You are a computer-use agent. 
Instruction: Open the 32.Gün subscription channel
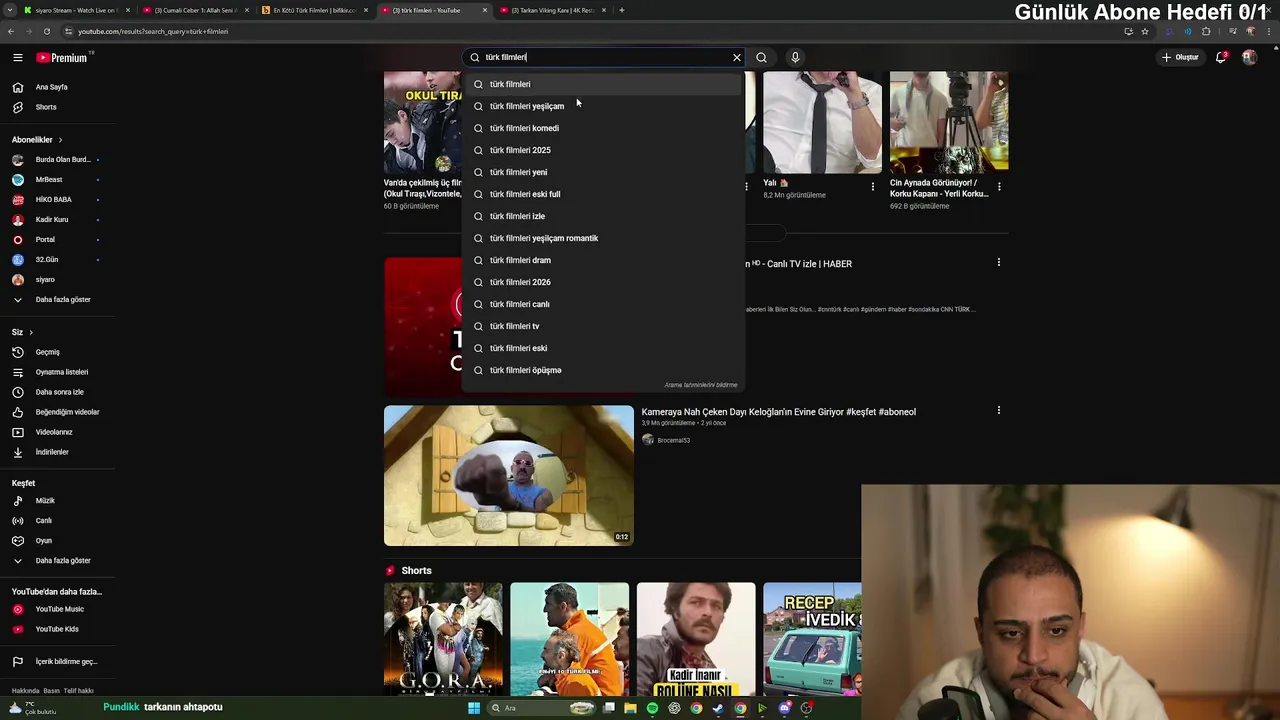(x=47, y=260)
